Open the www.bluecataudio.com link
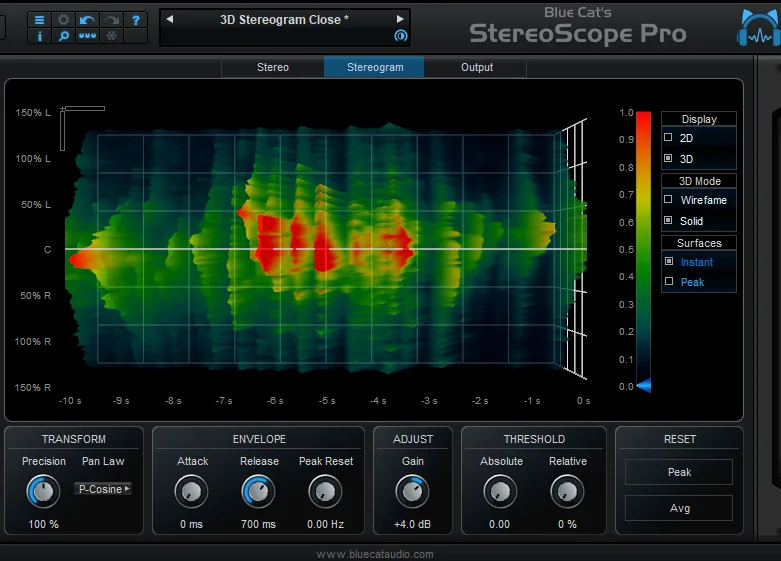Image resolution: width=781 pixels, height=561 pixels. coord(375,554)
